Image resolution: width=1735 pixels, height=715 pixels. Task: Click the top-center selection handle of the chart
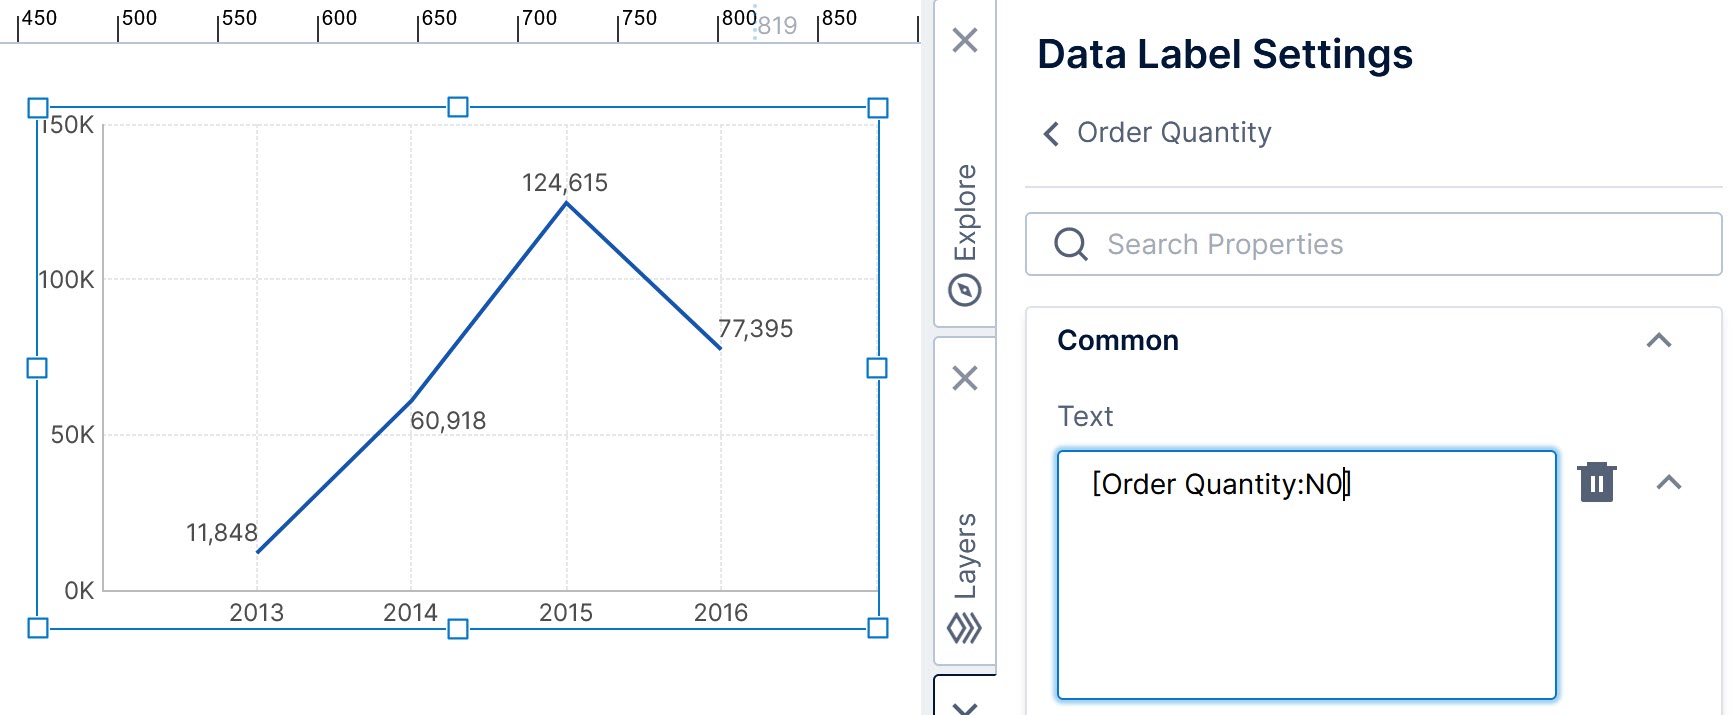458,107
